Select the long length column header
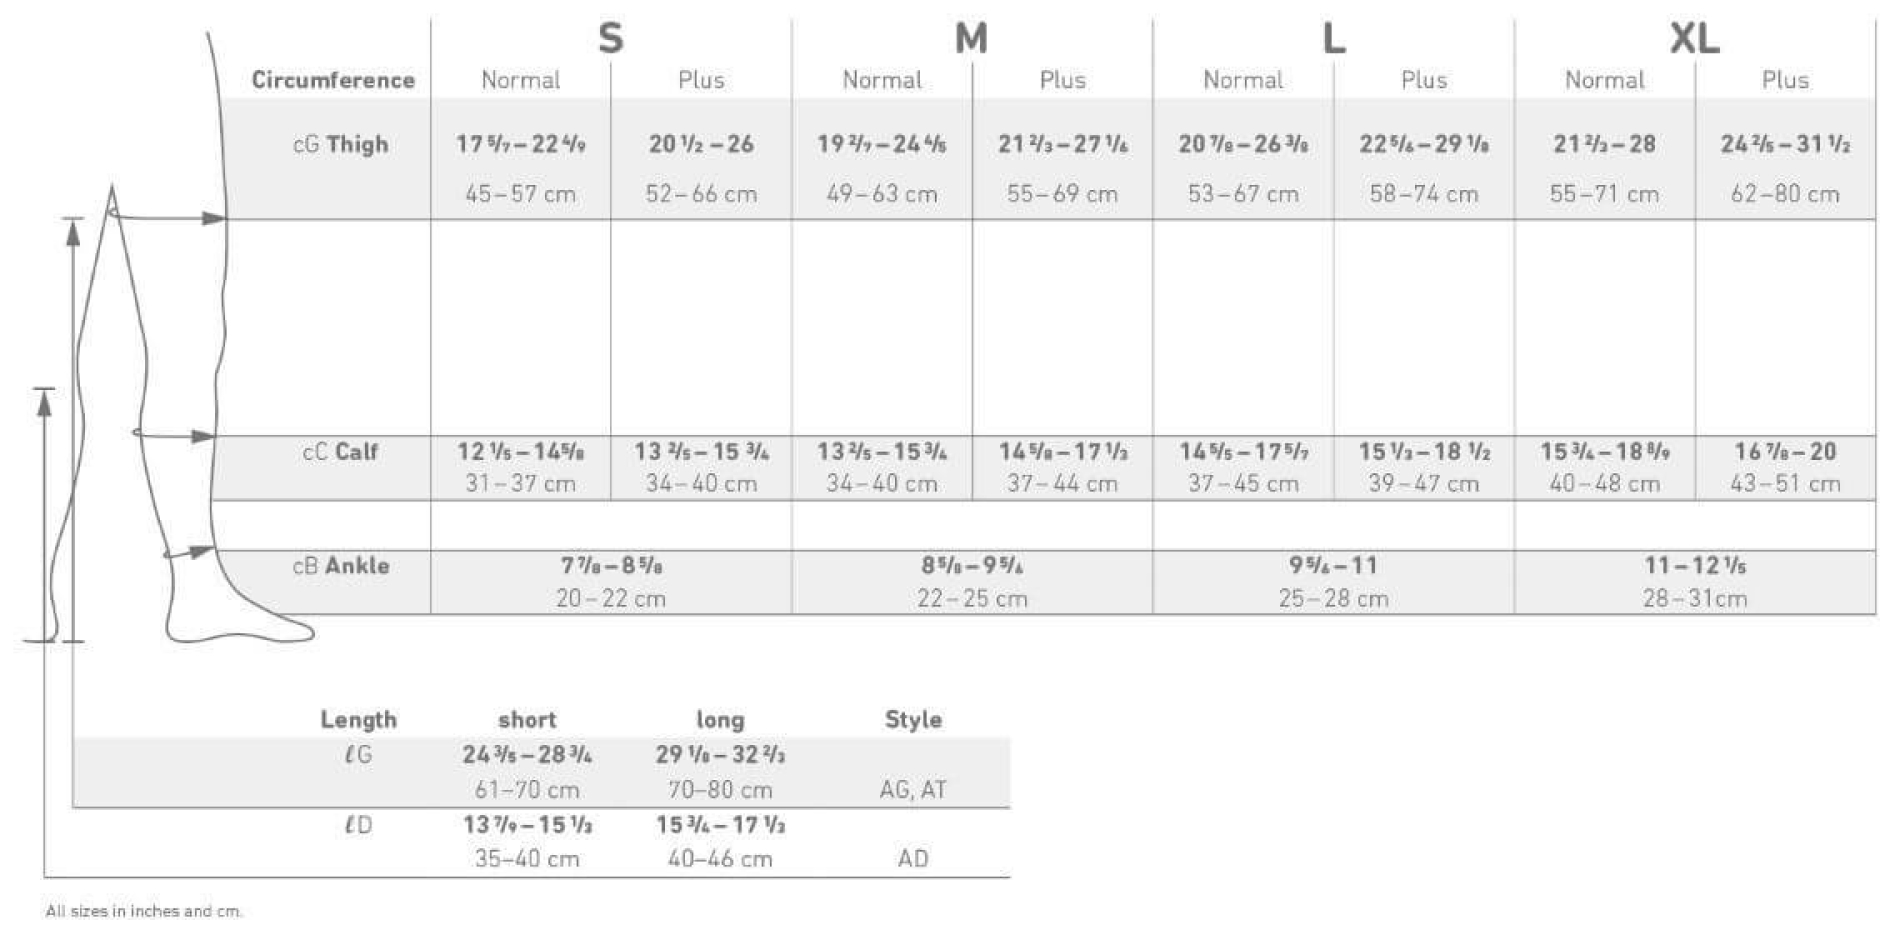This screenshot has width=1900, height=927. click(720, 720)
